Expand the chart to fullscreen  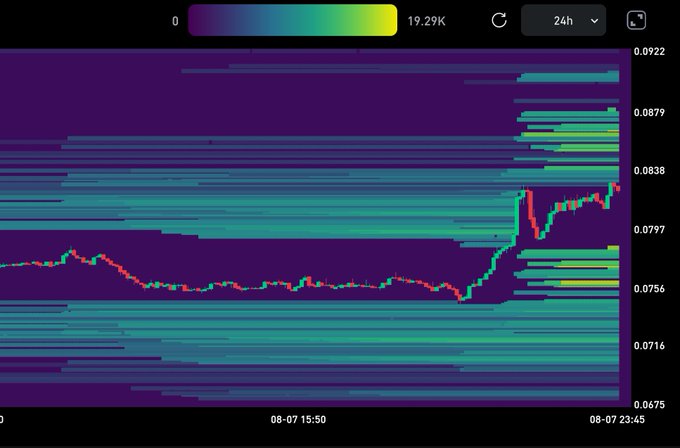[x=636, y=20]
